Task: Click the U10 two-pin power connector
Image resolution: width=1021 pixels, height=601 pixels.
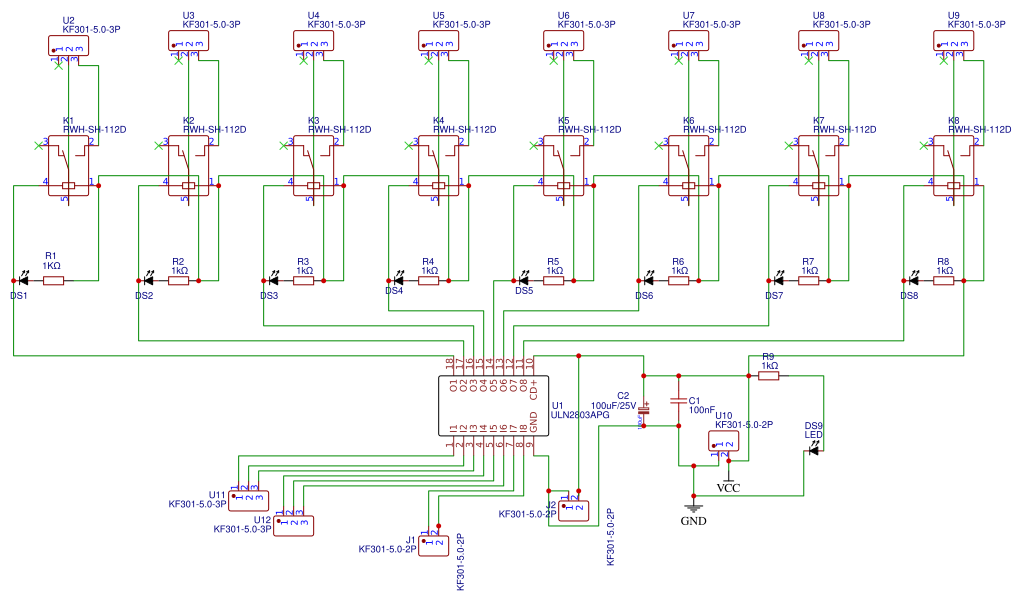Action: (723, 441)
